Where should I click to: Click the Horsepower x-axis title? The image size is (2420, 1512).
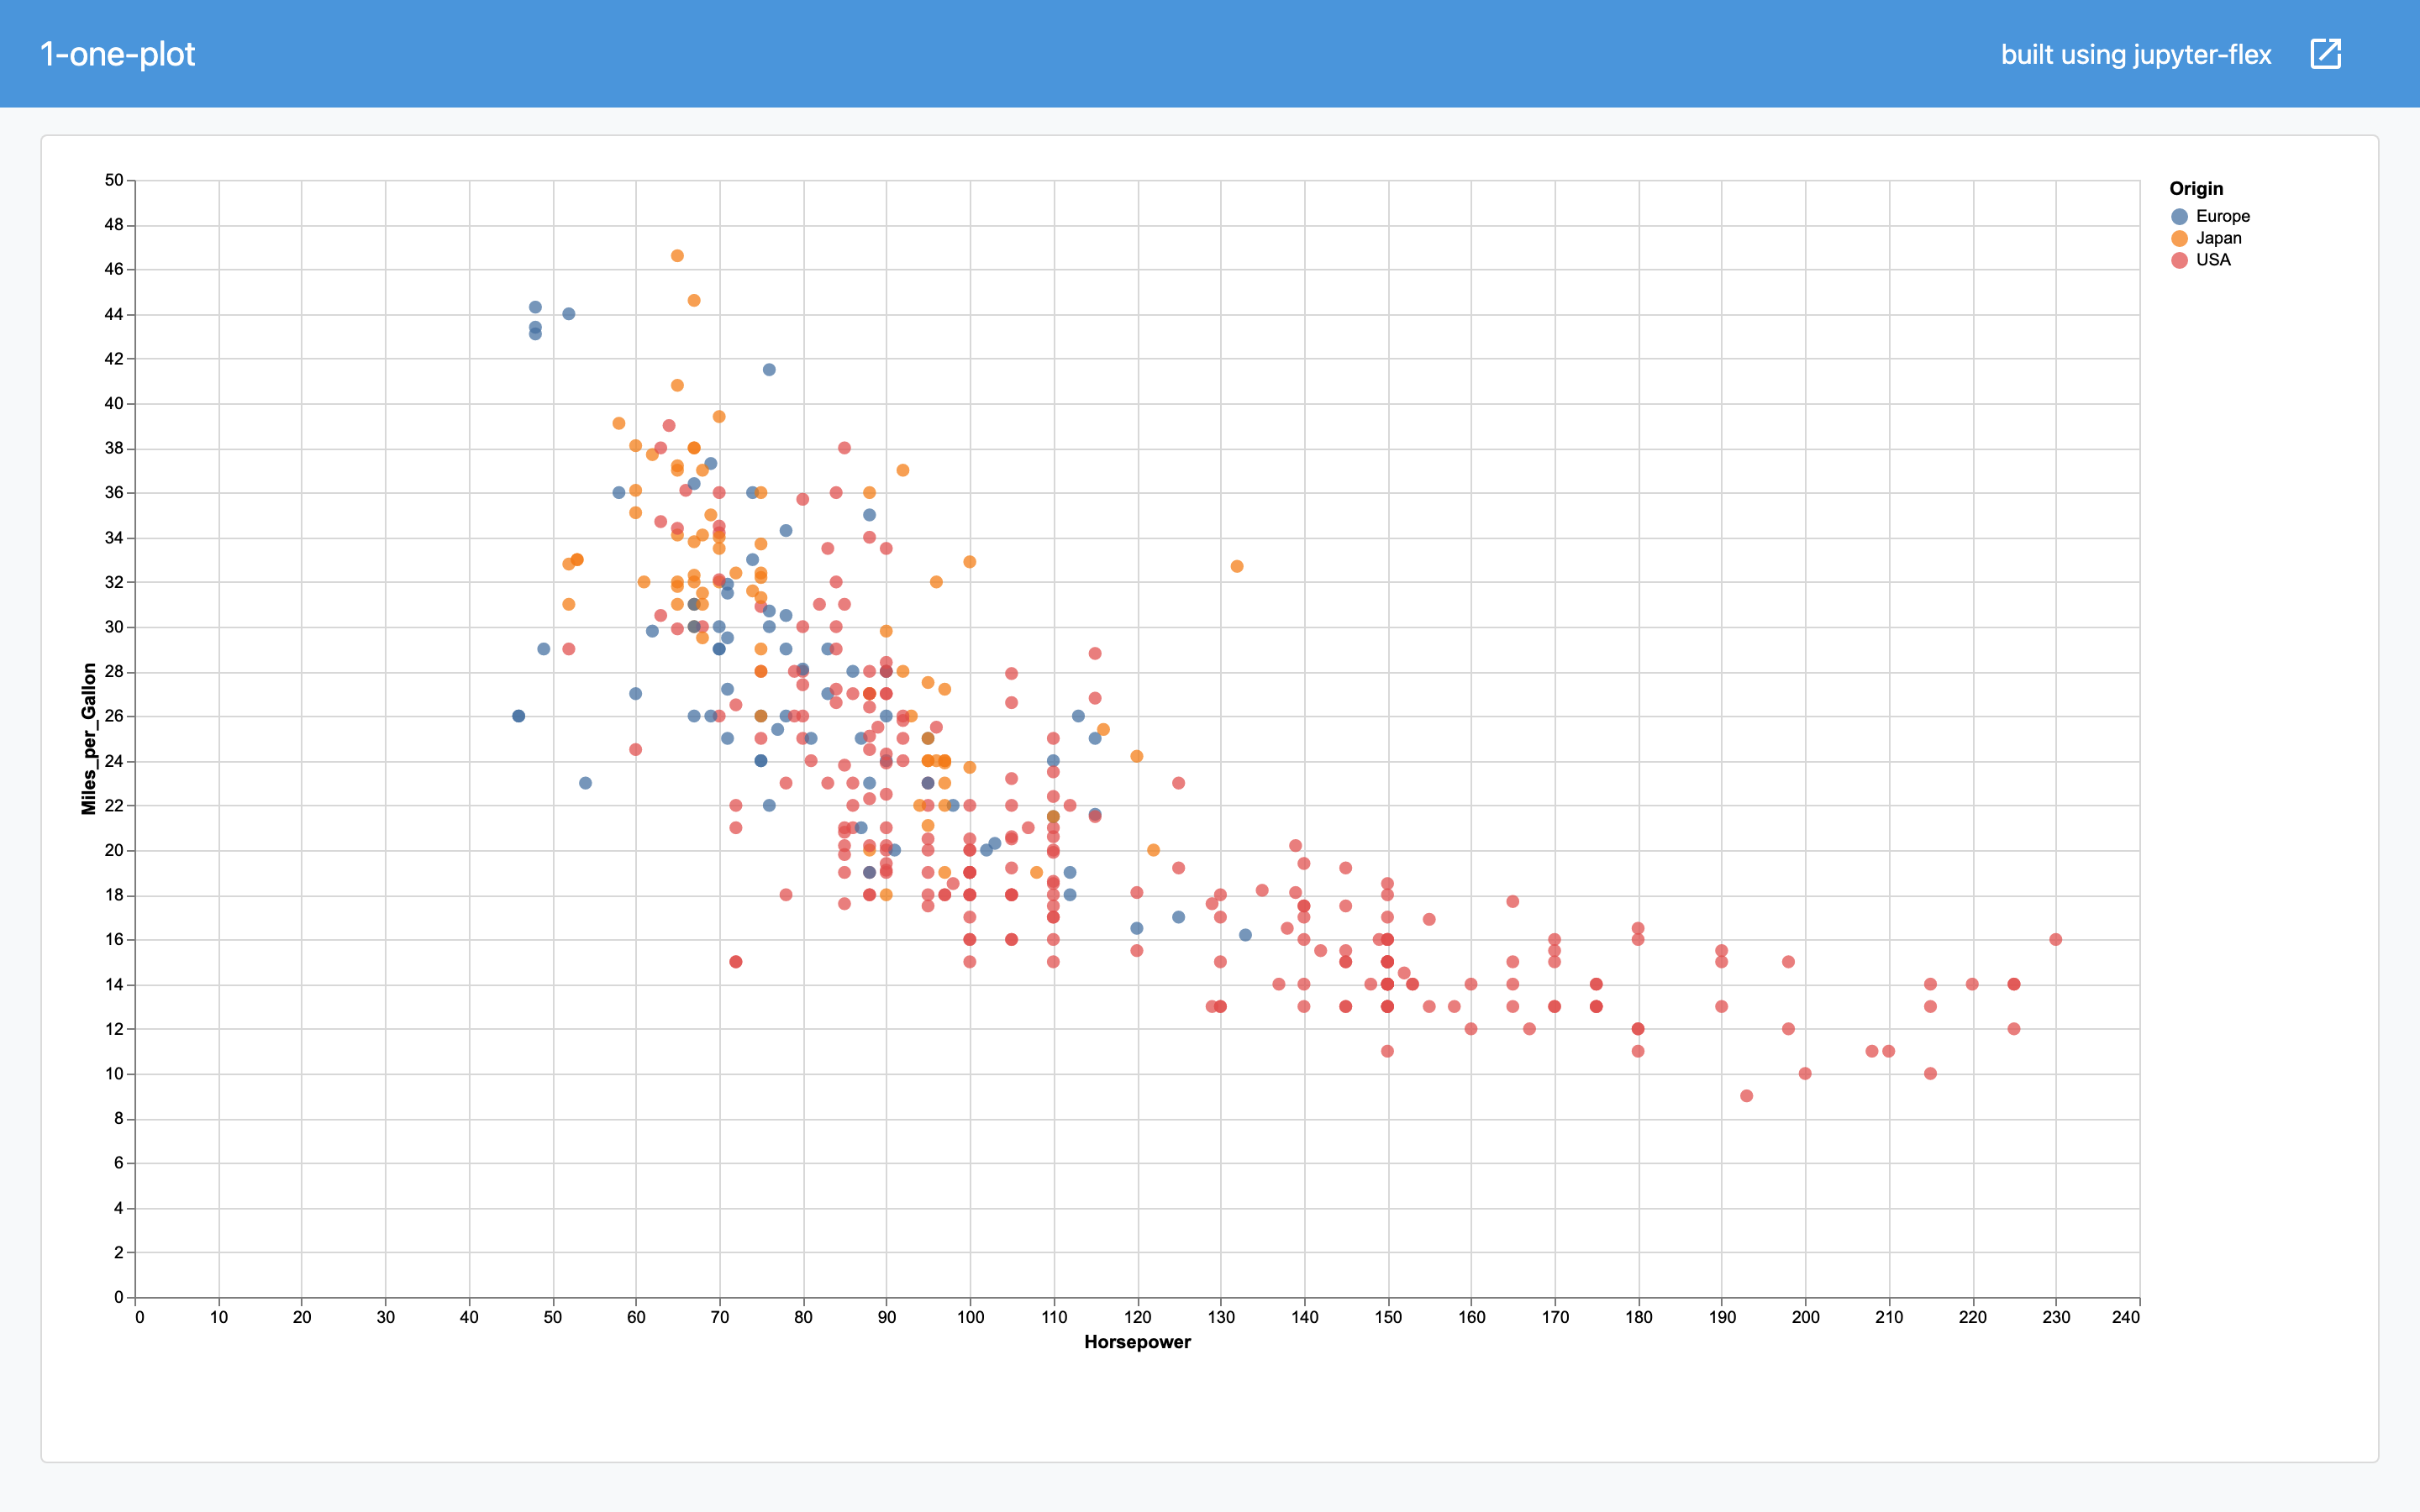(x=1137, y=1342)
